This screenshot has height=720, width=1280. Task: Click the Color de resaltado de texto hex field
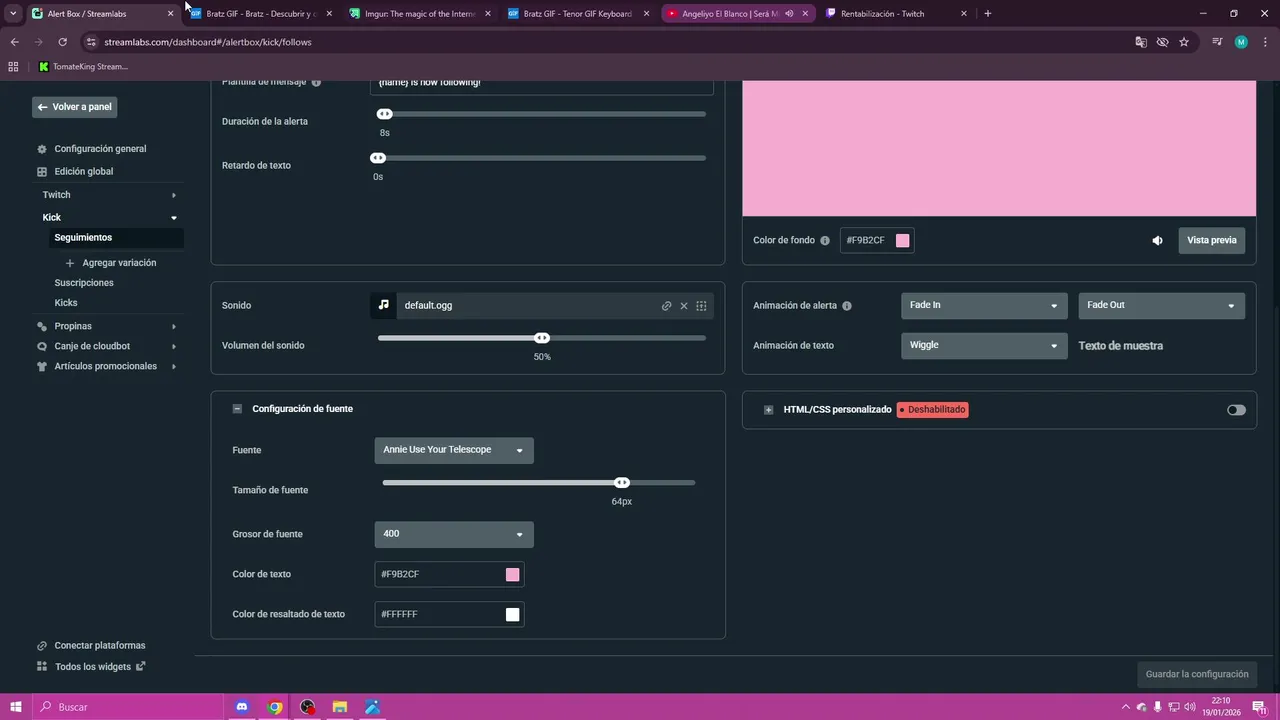[449, 614]
